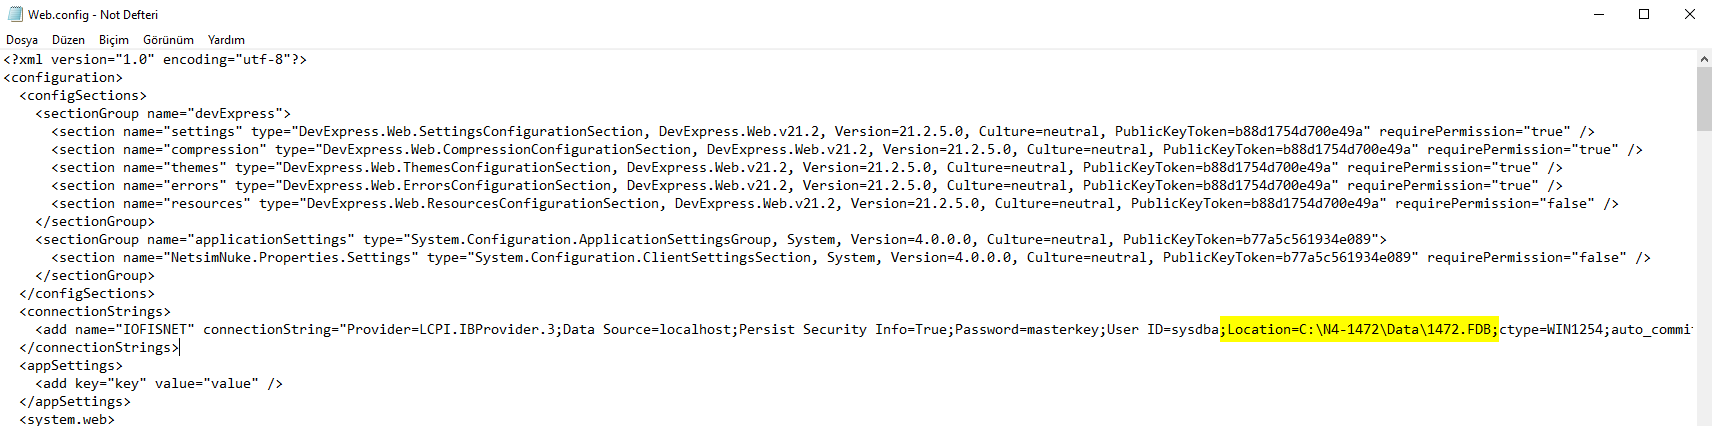Click the sectionGroup name="devExpress" line
The image size is (1712, 426).
pos(163,113)
